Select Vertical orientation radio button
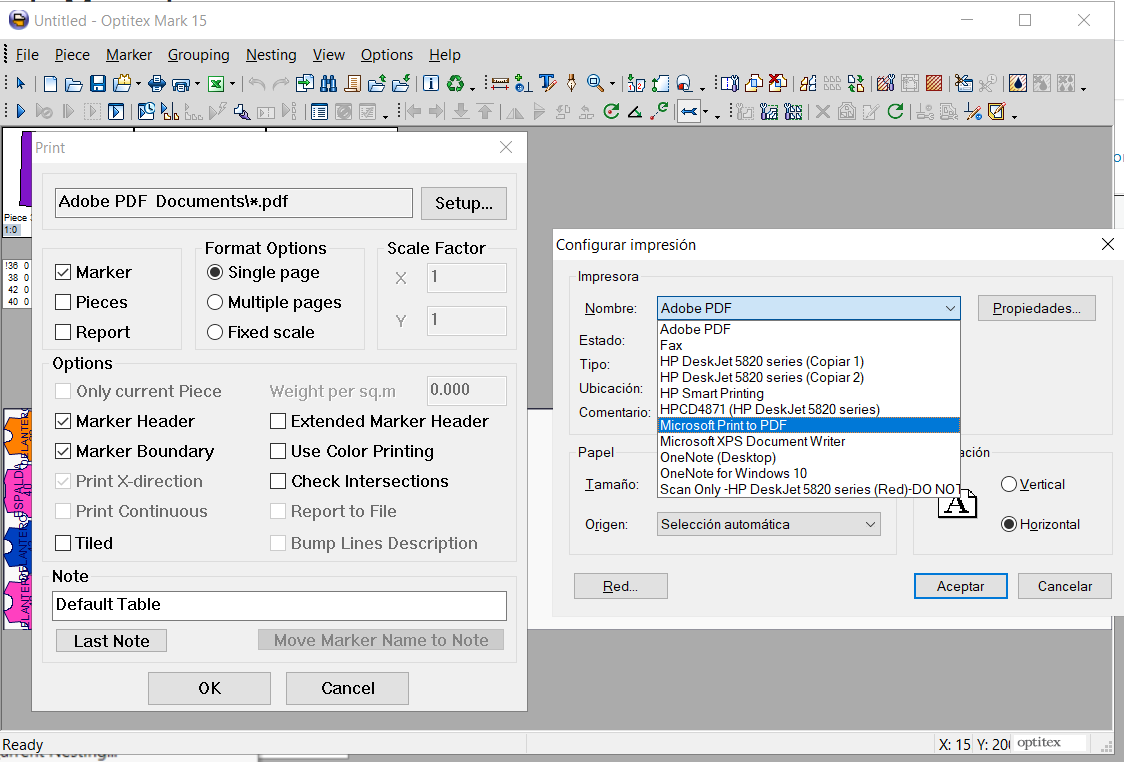 click(x=1009, y=485)
